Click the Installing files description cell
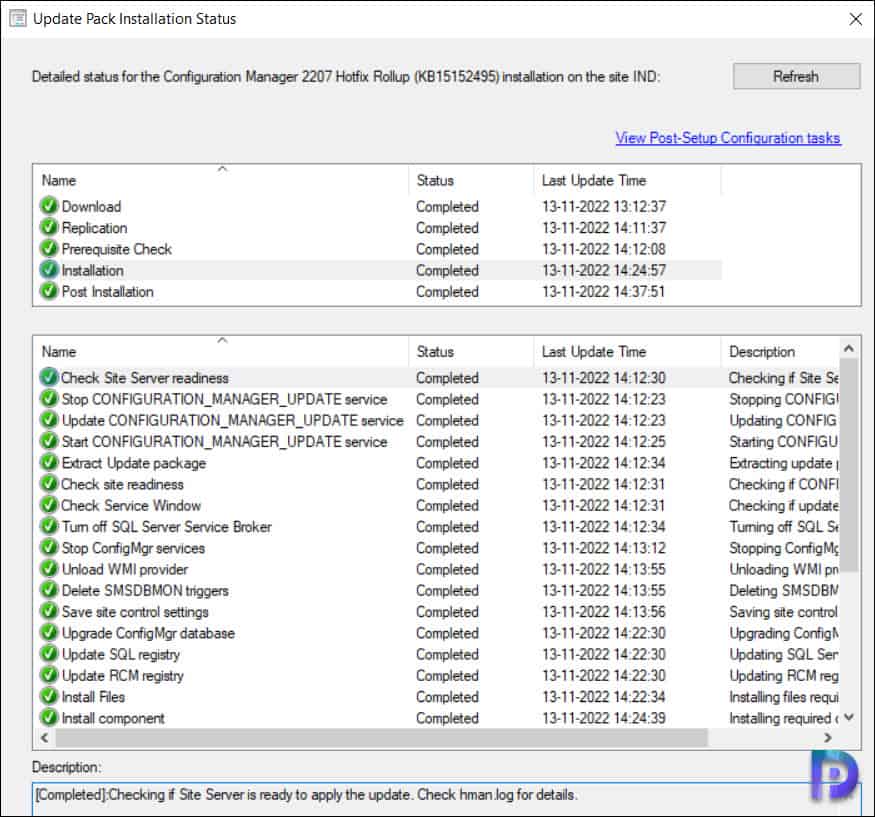 (x=783, y=696)
